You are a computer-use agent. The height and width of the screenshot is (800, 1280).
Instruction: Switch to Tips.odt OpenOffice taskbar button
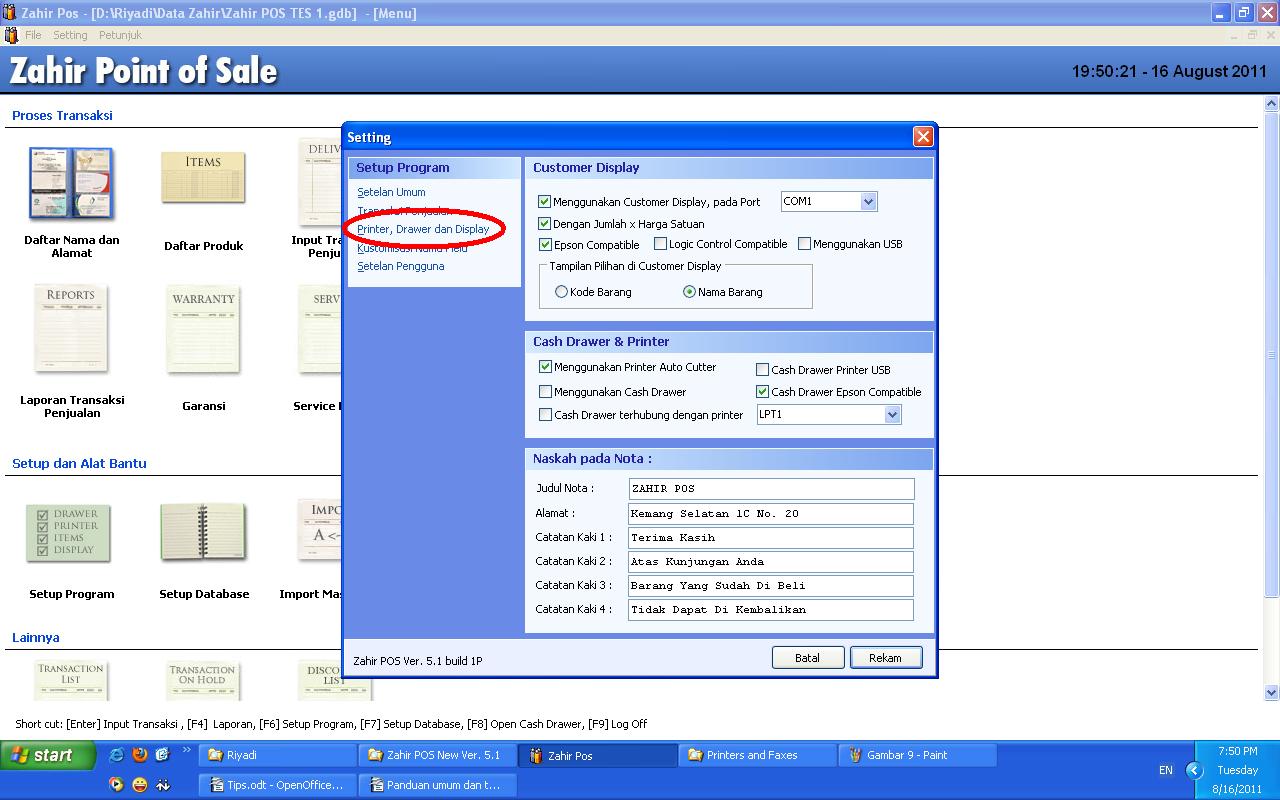pos(278,785)
